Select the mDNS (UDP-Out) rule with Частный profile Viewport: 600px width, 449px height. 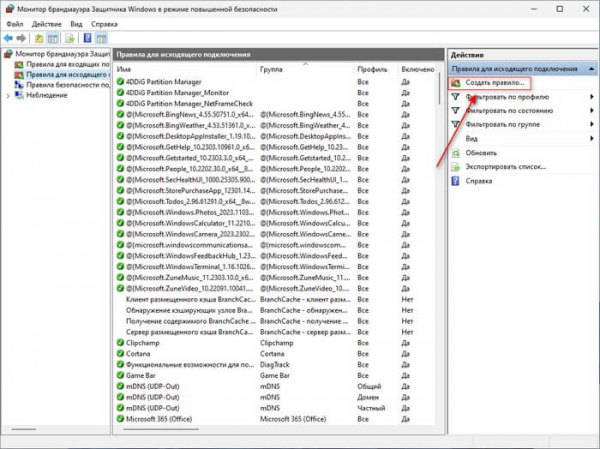[275, 408]
